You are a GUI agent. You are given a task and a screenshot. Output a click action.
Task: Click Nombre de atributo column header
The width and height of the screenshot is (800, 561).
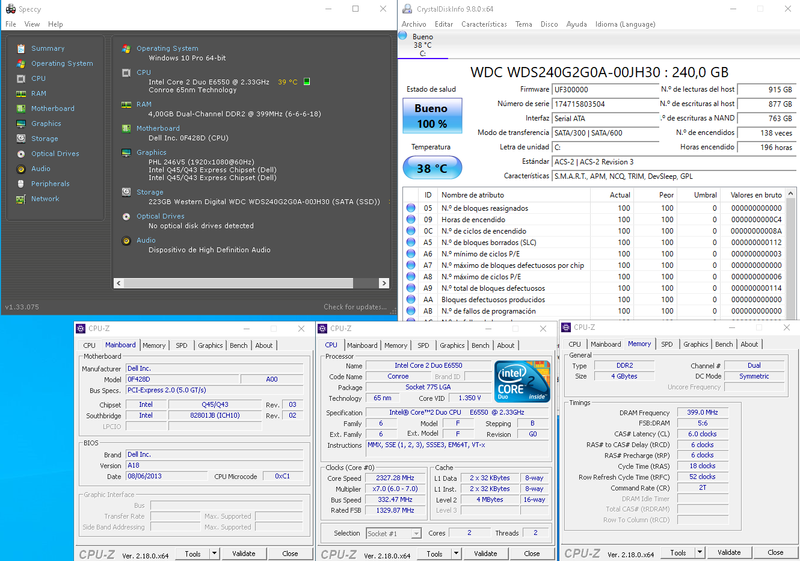[x=514, y=195]
